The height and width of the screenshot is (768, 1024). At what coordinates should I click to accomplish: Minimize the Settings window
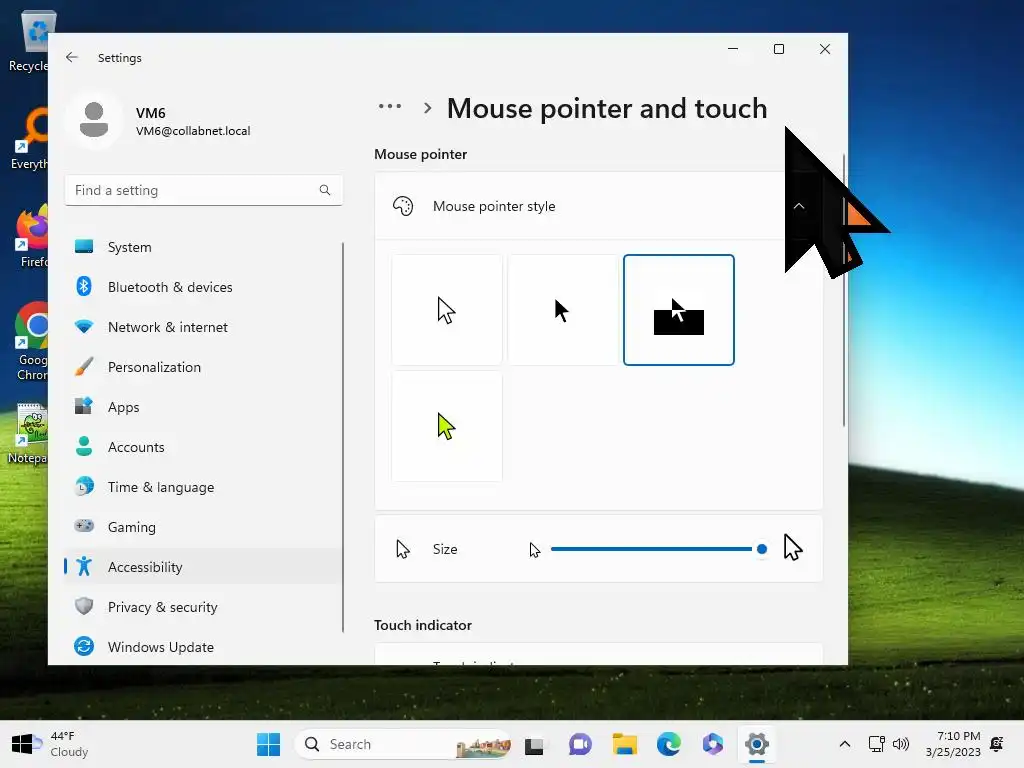coord(733,49)
